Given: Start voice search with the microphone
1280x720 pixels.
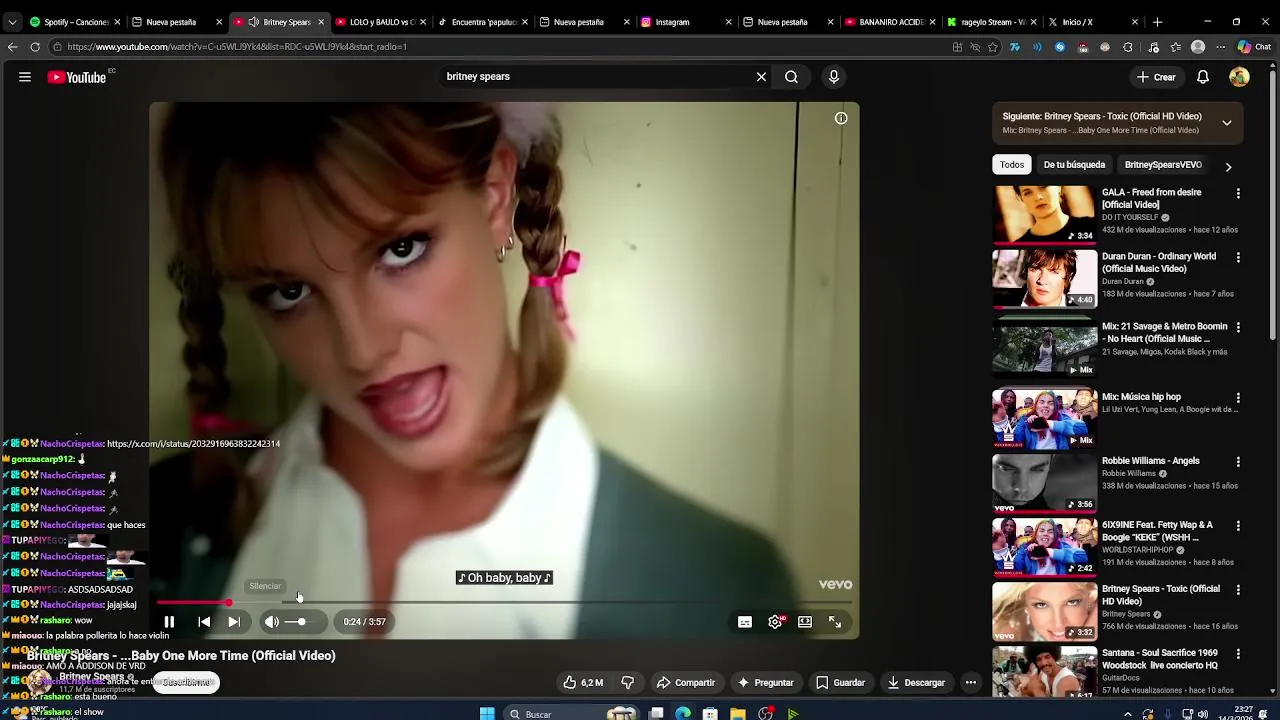Looking at the screenshot, I should coord(834,77).
